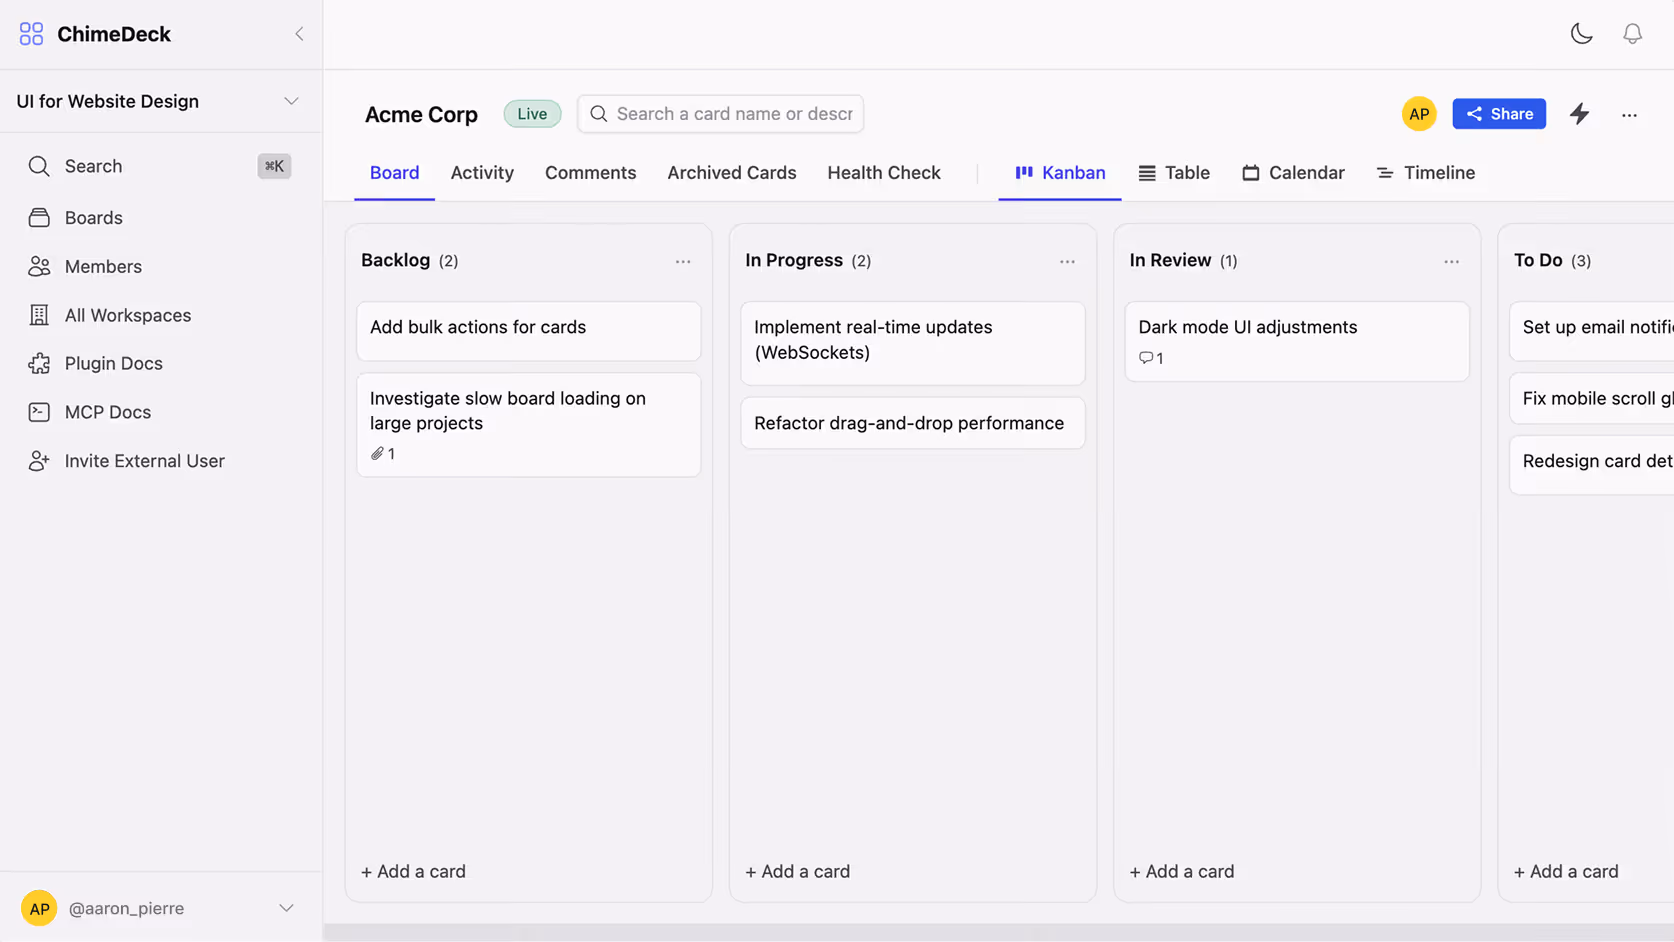Click comment icon on Dark mode card
The width and height of the screenshot is (1674, 942).
[1146, 358]
